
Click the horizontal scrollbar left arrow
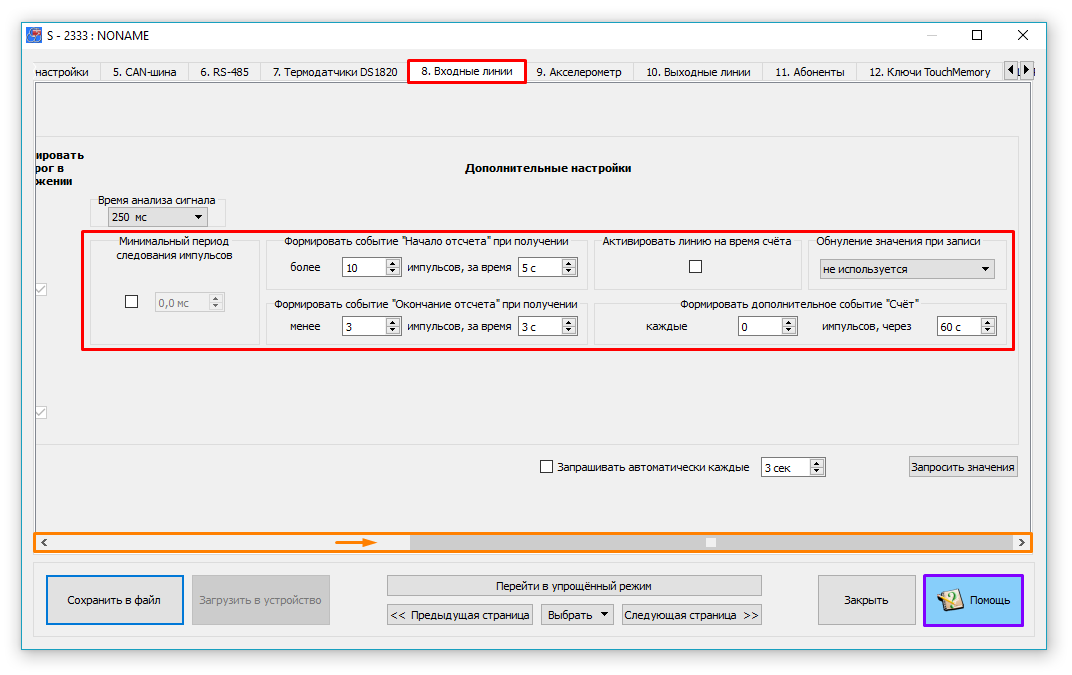click(44, 542)
